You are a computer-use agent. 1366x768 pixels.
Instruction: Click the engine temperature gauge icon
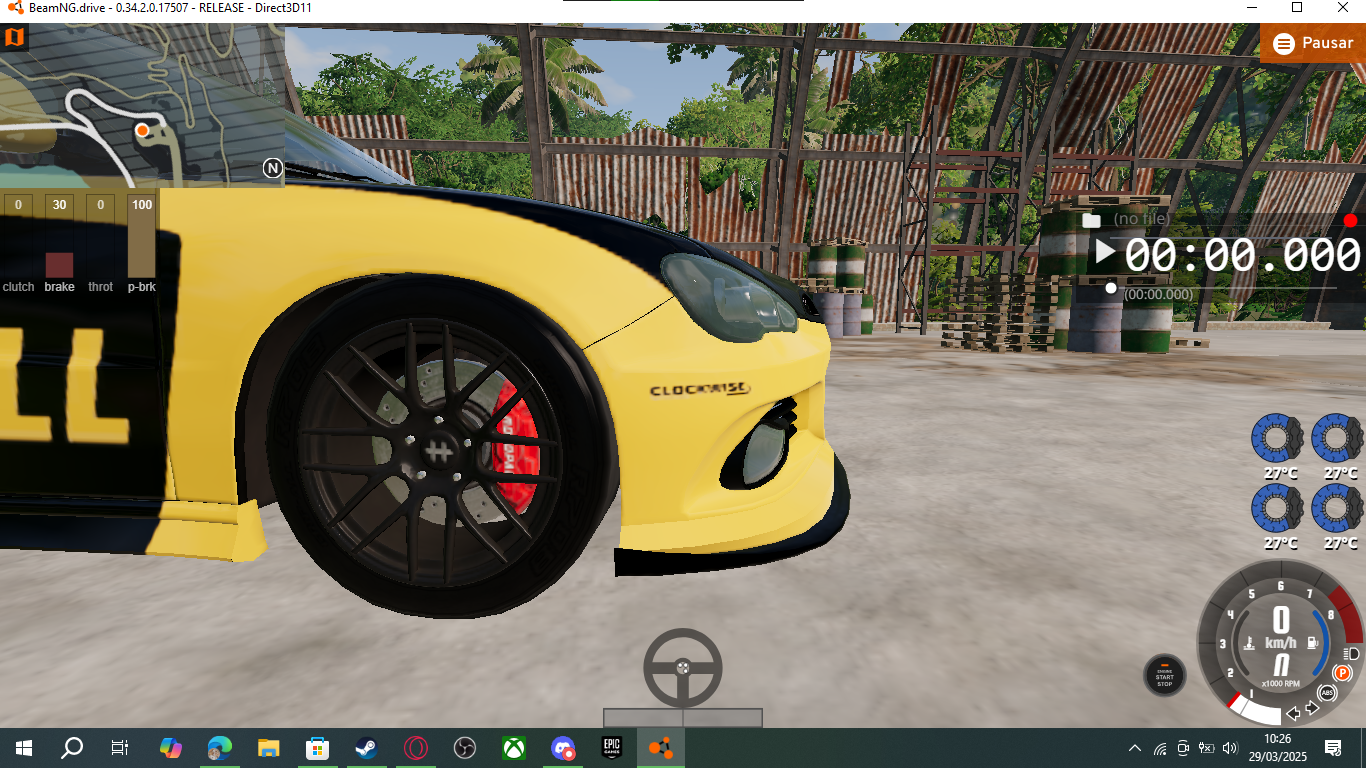pyautogui.click(x=1247, y=643)
